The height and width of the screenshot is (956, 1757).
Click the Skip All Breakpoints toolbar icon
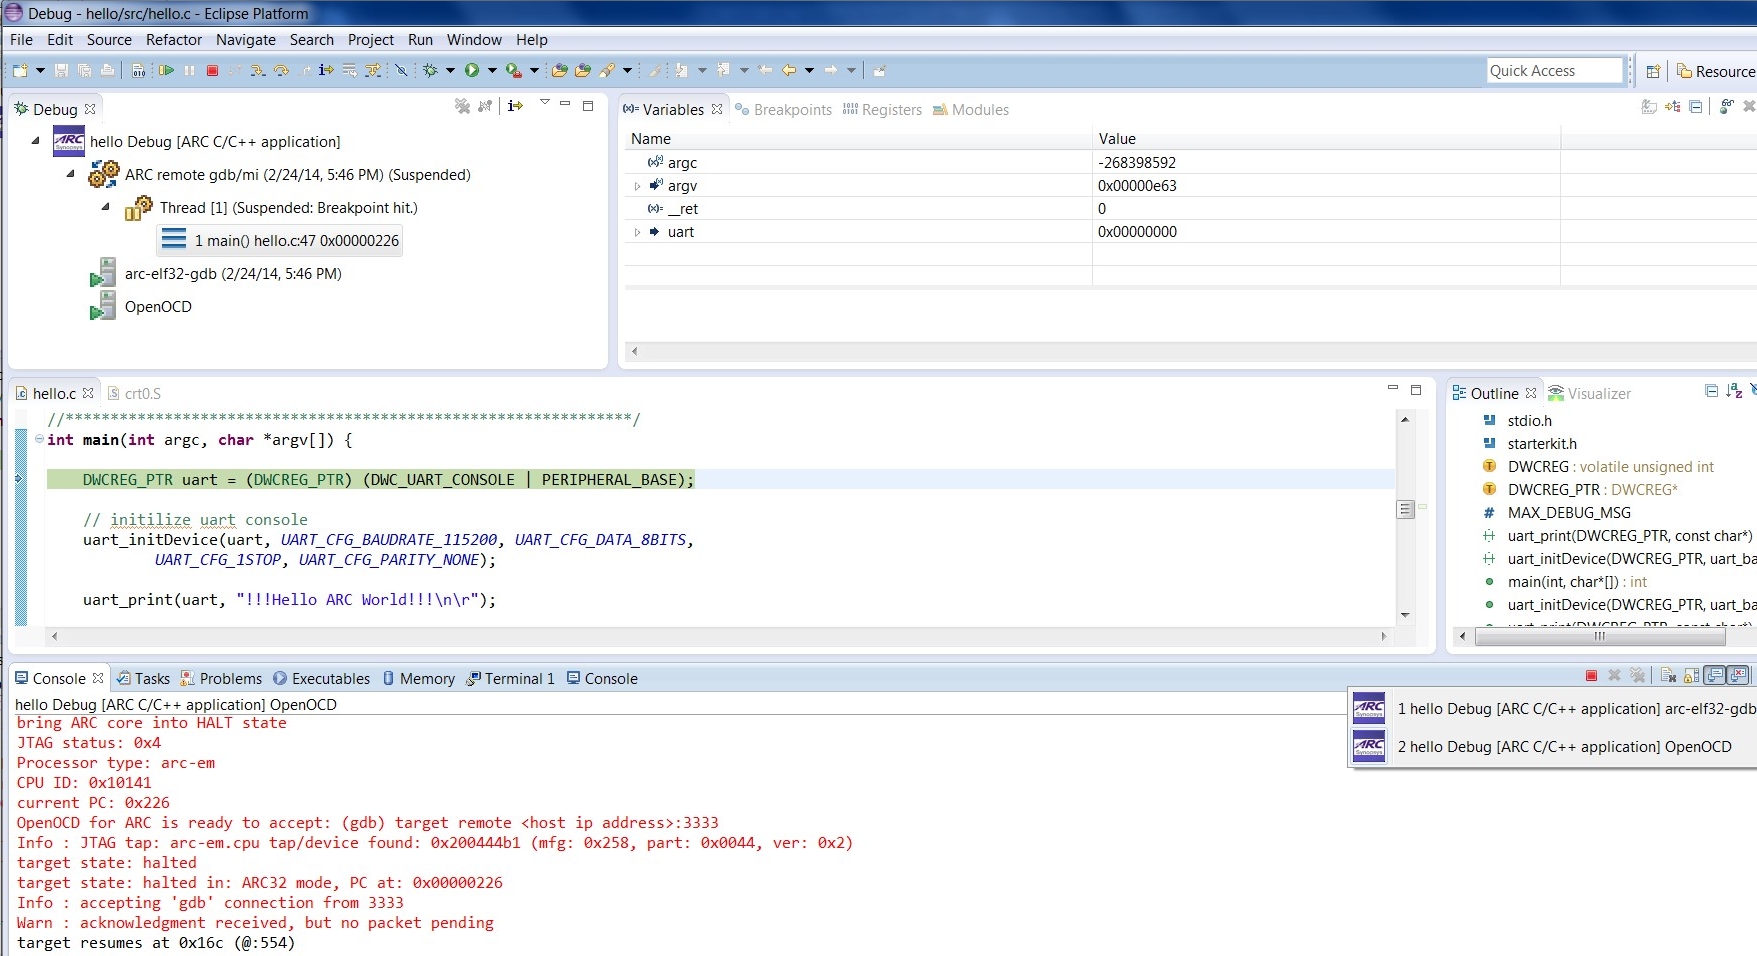[x=400, y=70]
